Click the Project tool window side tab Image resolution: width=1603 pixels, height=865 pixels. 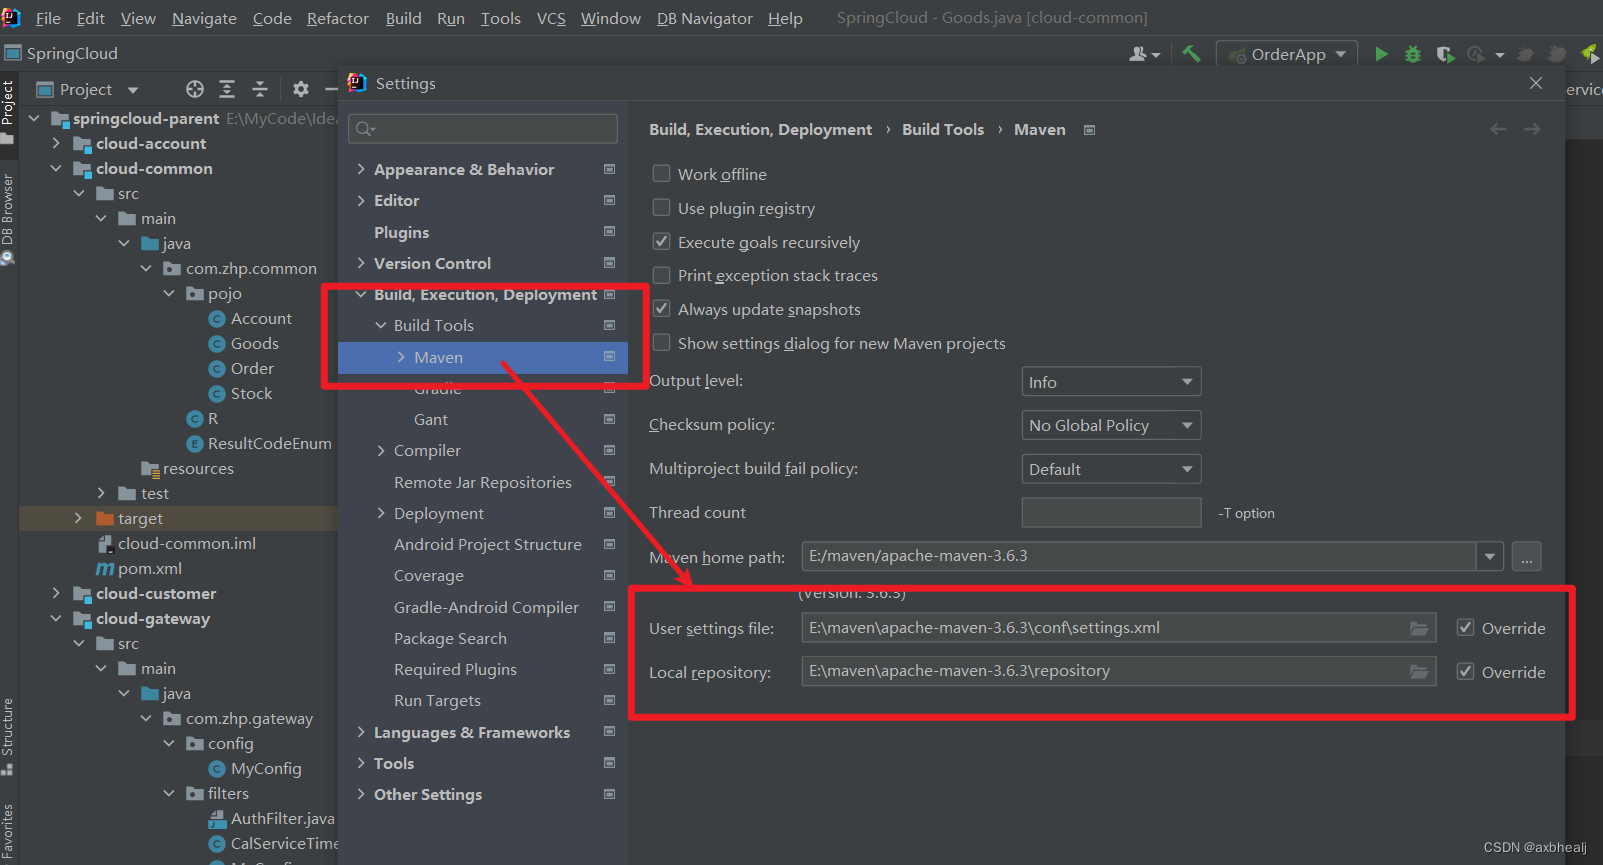8,112
